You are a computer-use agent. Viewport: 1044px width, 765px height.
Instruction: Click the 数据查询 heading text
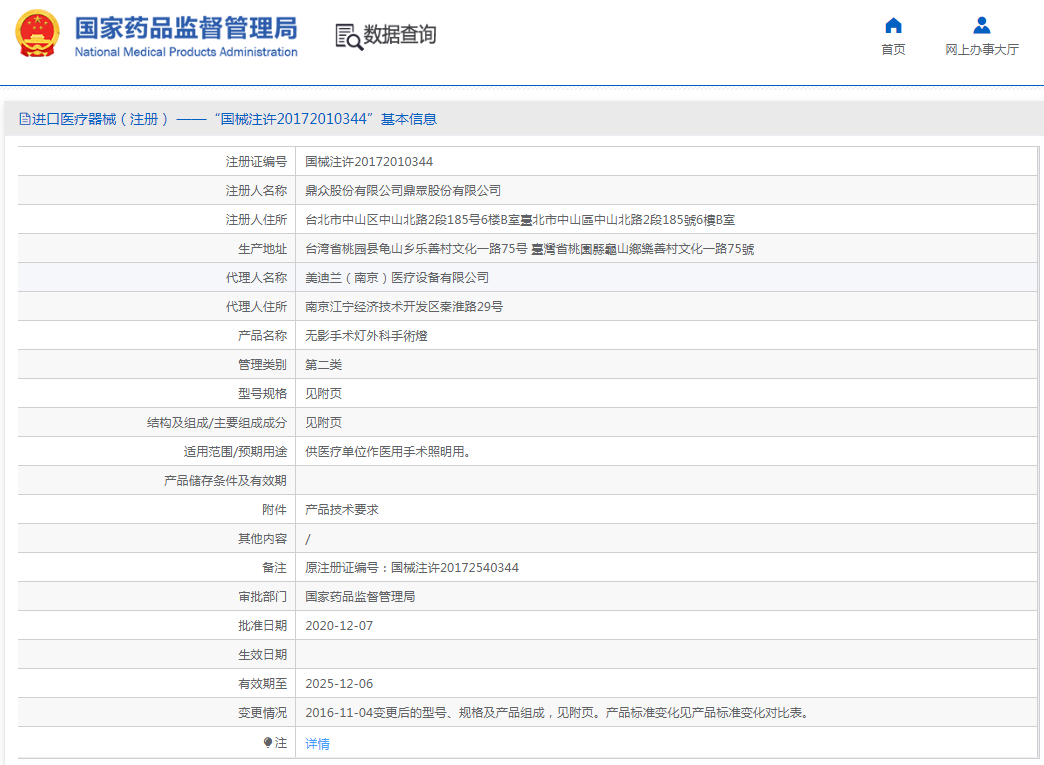pyautogui.click(x=400, y=35)
